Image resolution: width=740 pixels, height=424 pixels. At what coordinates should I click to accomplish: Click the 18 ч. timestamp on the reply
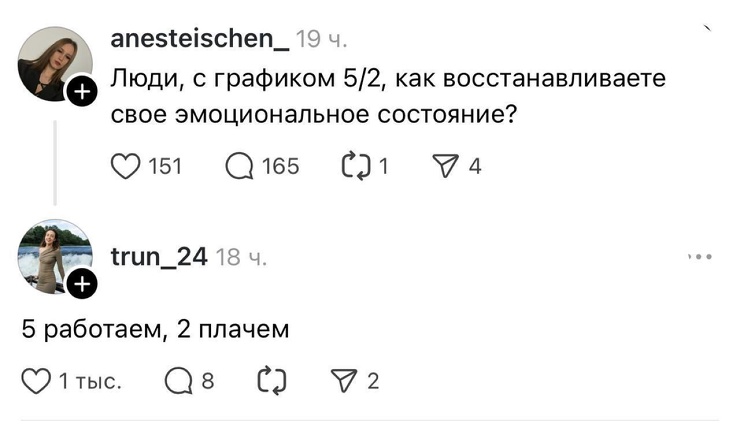(241, 257)
